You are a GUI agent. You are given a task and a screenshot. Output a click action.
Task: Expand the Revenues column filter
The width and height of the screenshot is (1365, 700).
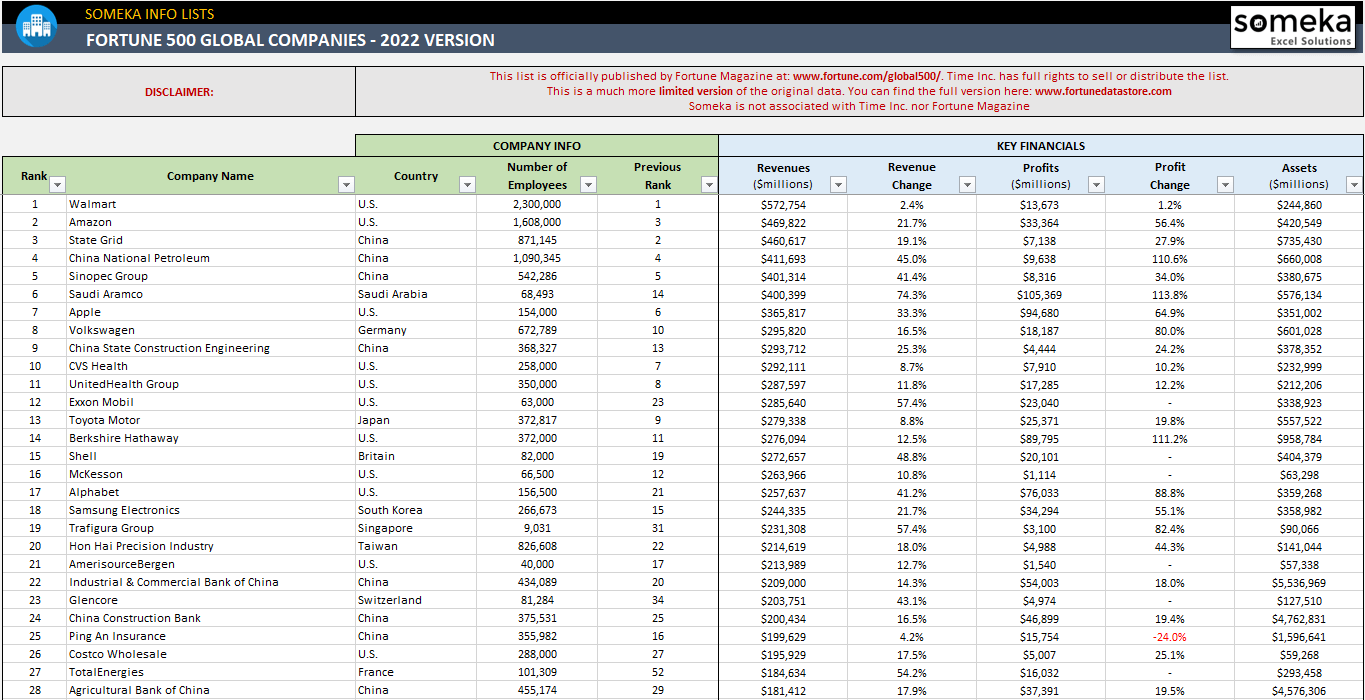click(x=837, y=185)
